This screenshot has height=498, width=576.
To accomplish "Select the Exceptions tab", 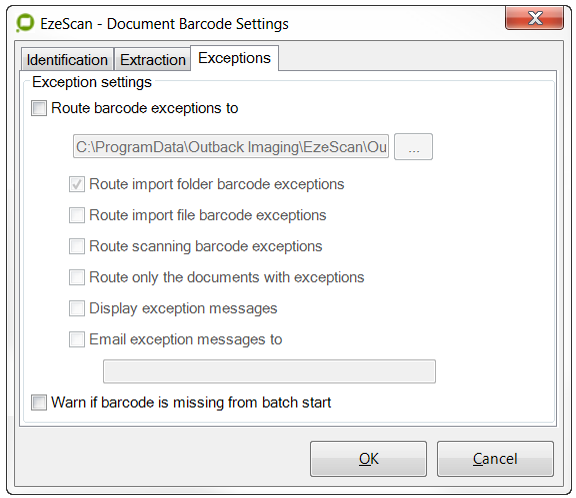I will coord(234,58).
